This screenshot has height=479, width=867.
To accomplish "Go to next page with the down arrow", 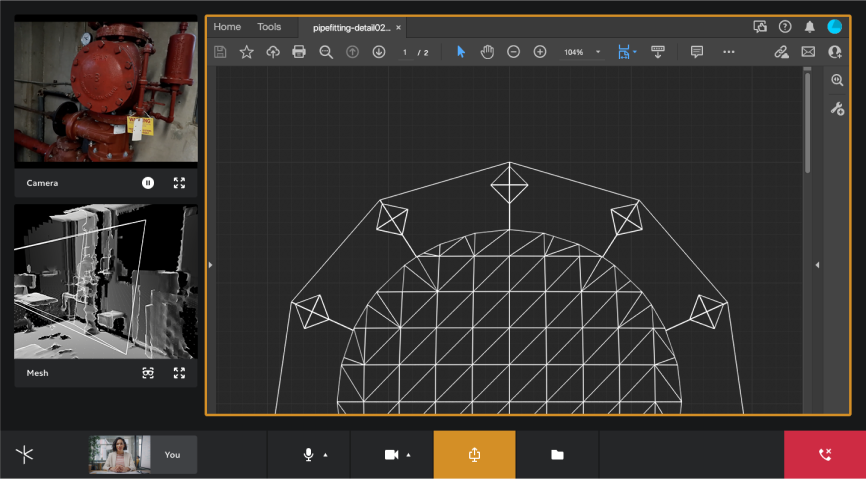I will pos(379,52).
